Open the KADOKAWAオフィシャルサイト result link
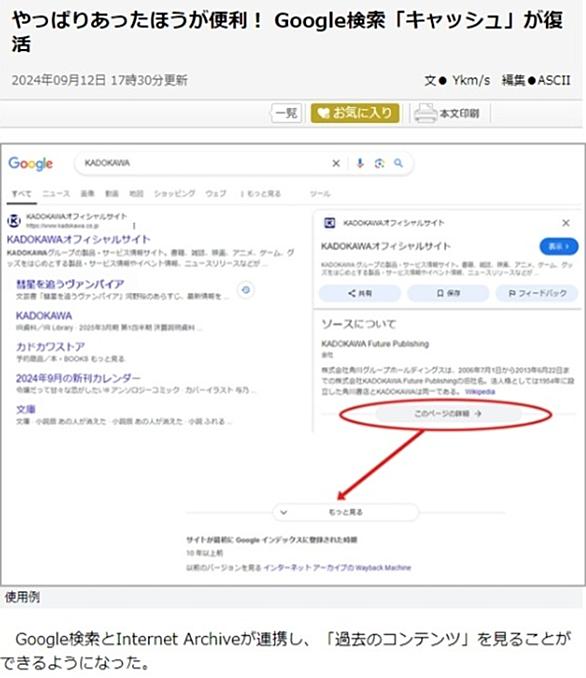 point(79,239)
